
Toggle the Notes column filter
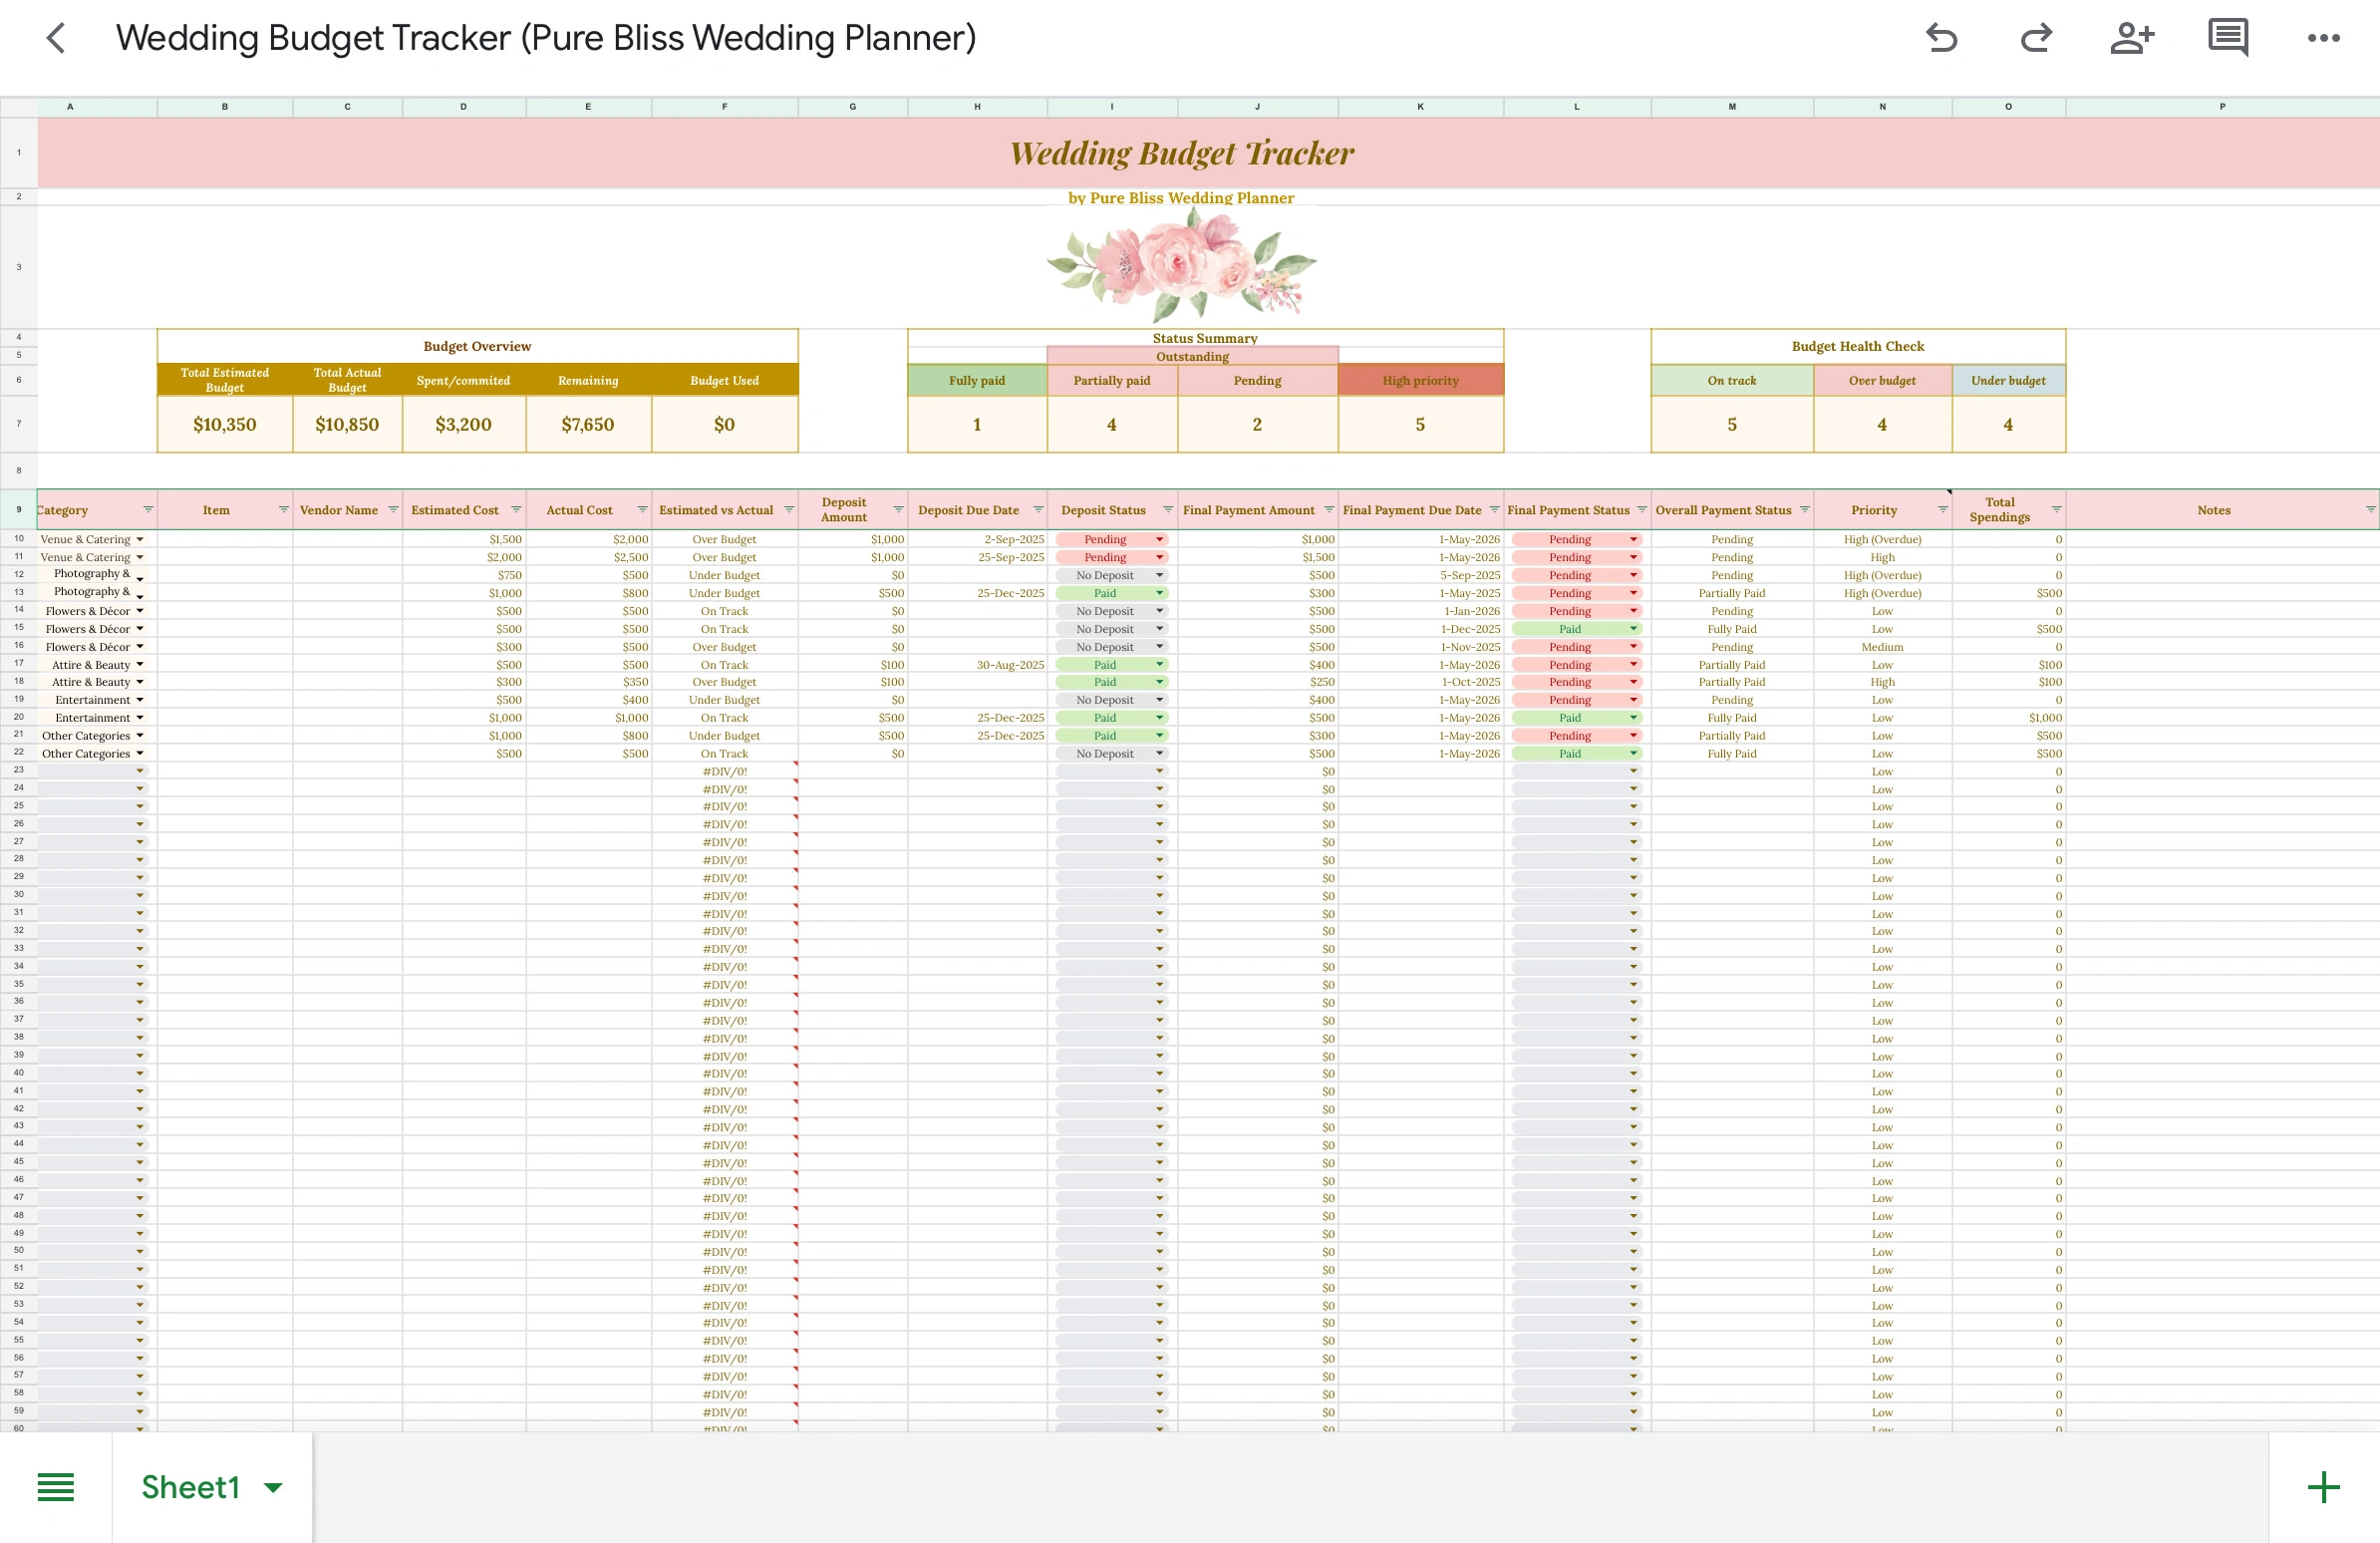pos(2369,510)
